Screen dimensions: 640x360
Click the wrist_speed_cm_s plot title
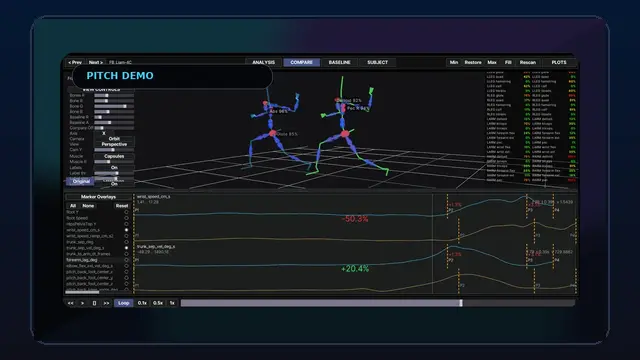[x=153, y=197]
